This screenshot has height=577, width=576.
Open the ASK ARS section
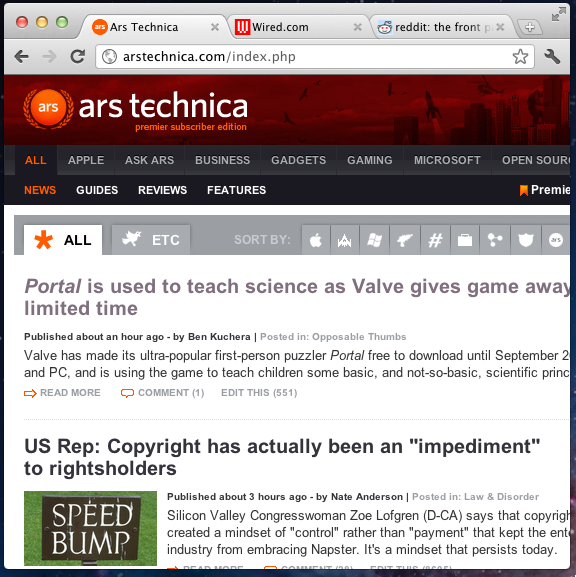pyautogui.click(x=149, y=160)
